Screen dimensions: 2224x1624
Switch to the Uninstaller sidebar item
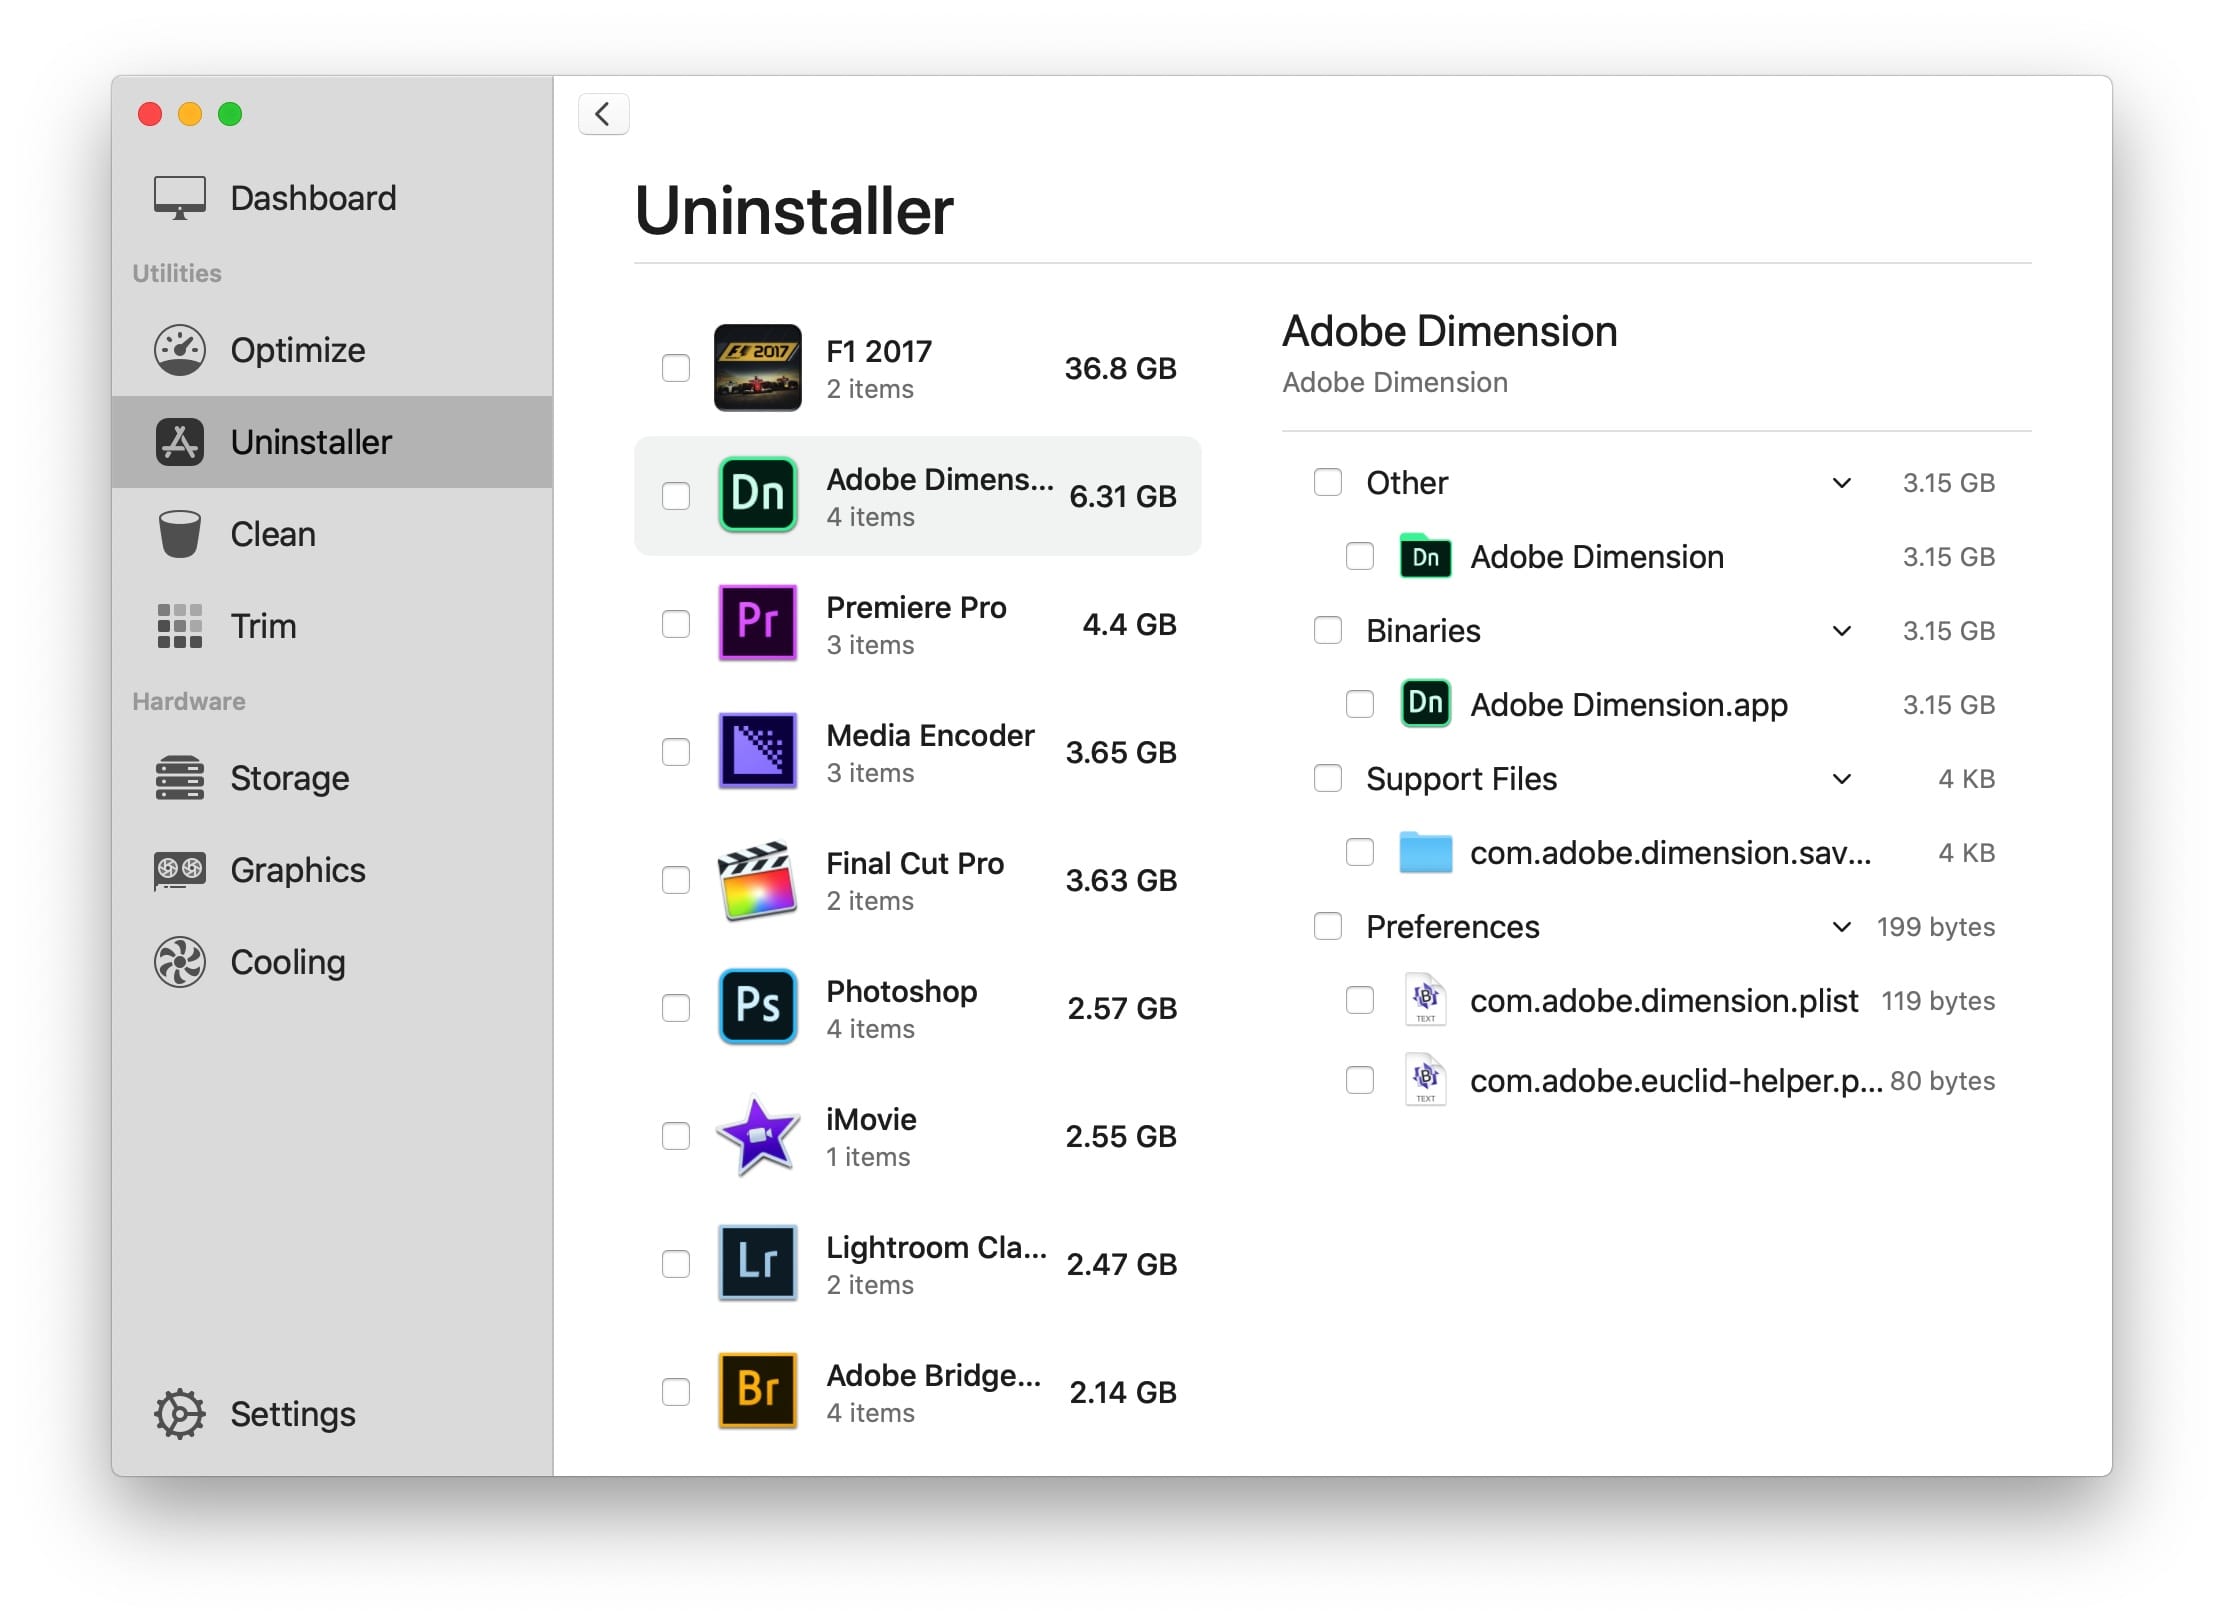(x=332, y=442)
